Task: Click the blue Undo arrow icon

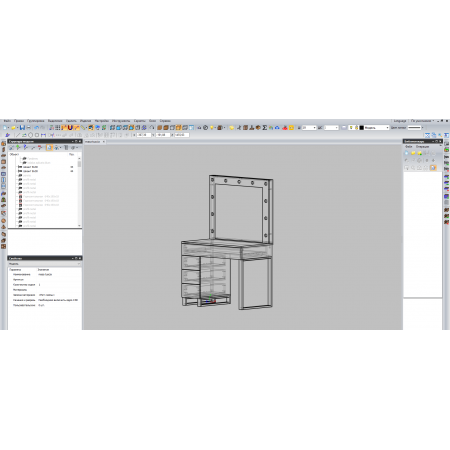Action: [x=36, y=128]
